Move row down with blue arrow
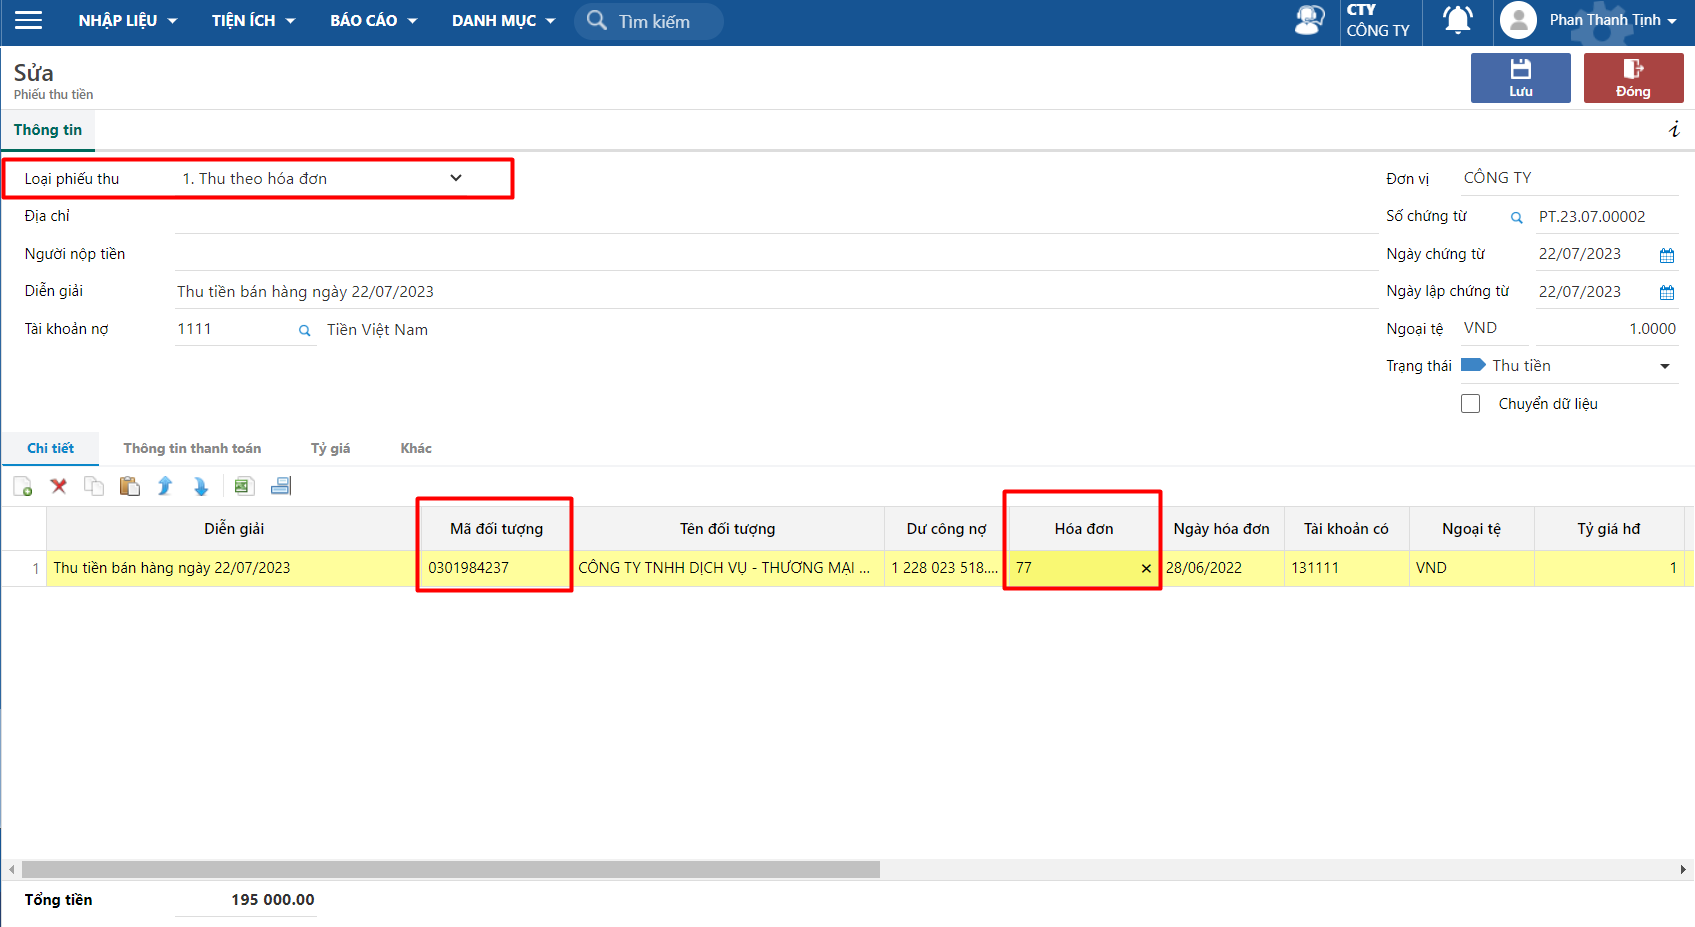This screenshot has width=1695, height=927. [200, 486]
